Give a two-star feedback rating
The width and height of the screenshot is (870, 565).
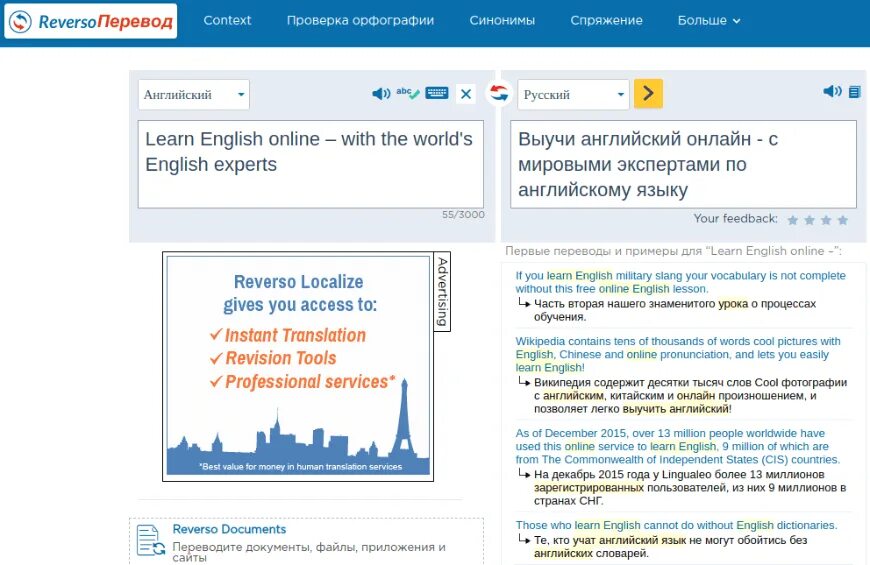[x=810, y=220]
